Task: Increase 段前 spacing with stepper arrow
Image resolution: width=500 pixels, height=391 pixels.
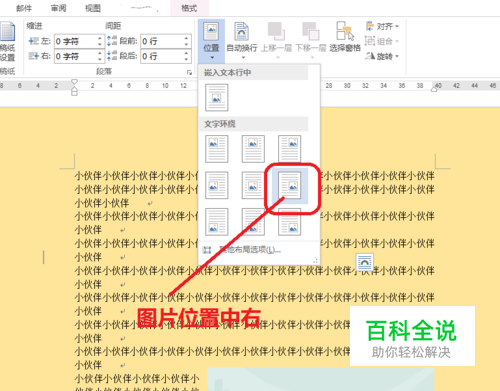Action: point(186,38)
